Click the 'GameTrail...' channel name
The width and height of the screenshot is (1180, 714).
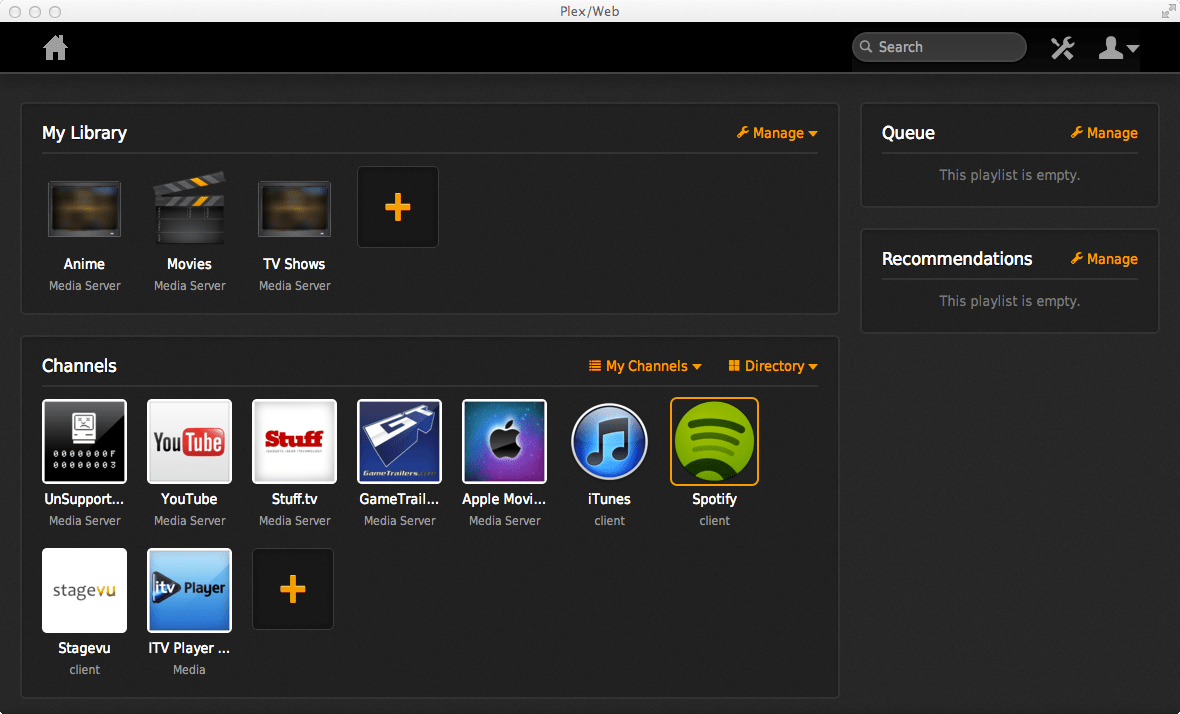[x=399, y=499]
